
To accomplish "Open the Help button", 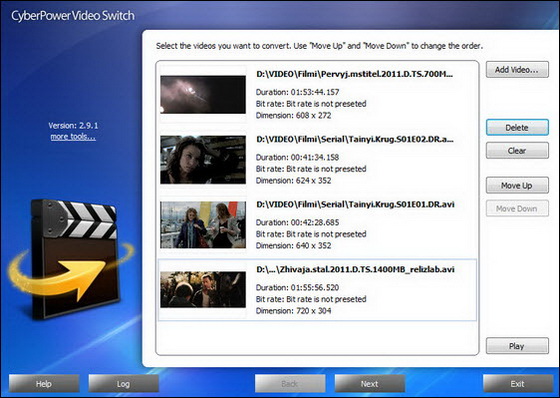I will coord(44,384).
